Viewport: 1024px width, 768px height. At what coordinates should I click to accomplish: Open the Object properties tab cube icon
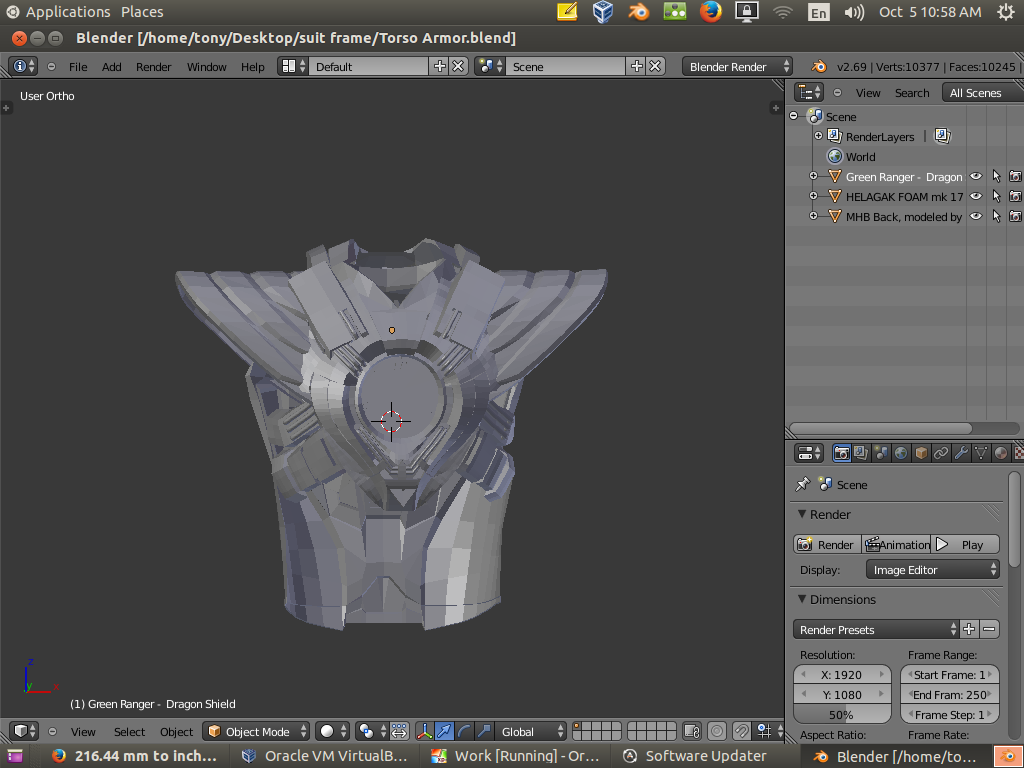[921, 453]
